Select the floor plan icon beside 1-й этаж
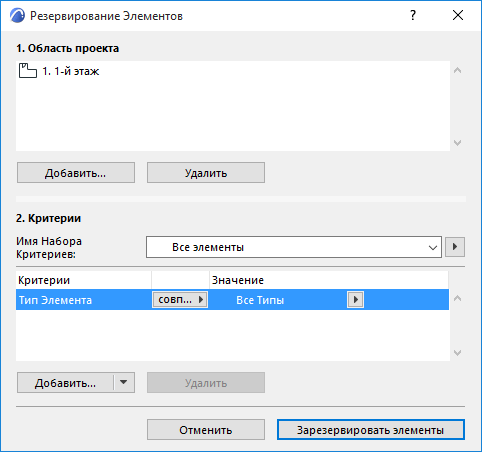Screen dimensions: 482x452 [28, 71]
